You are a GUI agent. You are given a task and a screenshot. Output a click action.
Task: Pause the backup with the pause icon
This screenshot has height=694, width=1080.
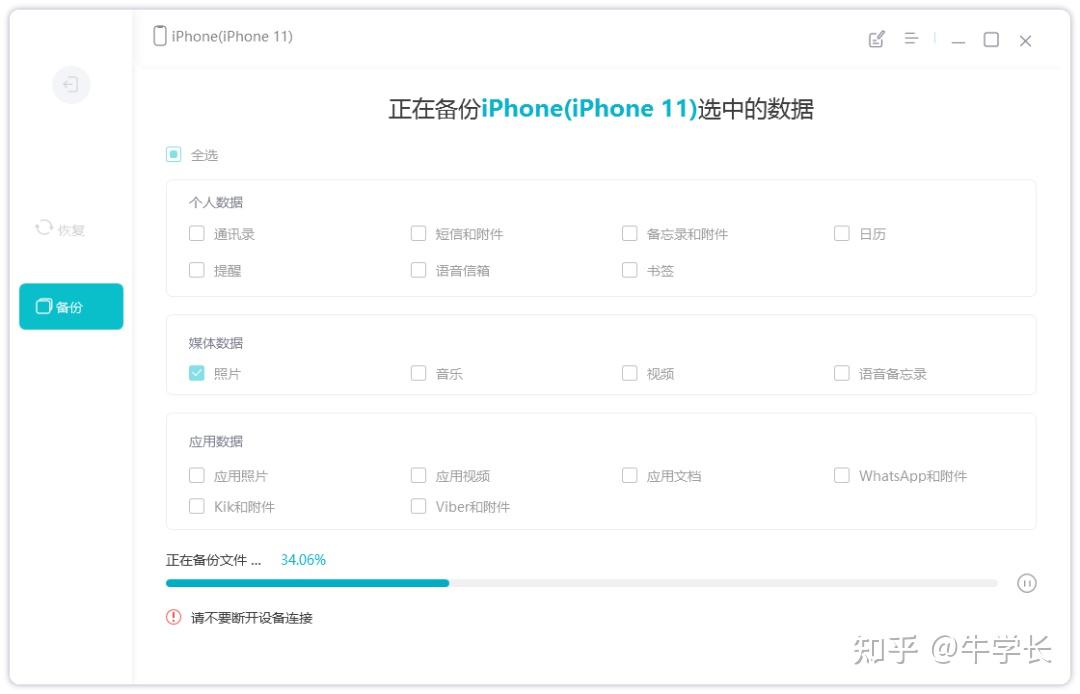1026,583
